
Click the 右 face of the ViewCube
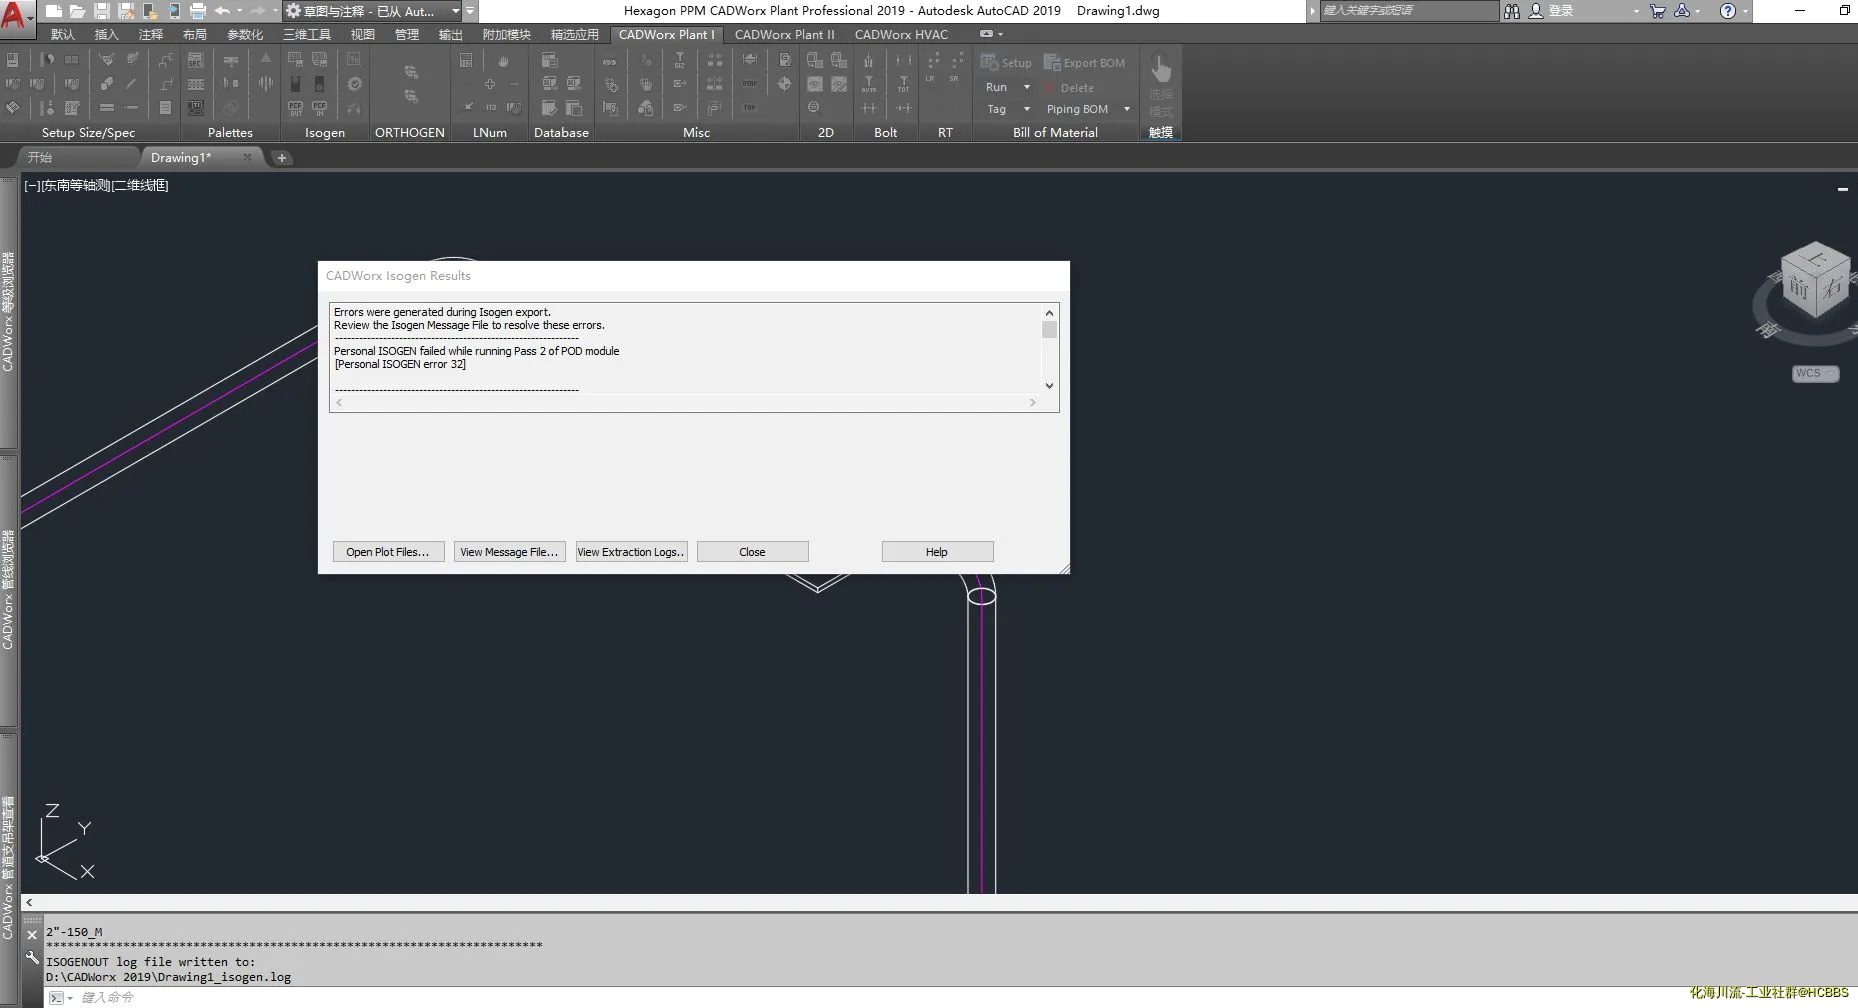click(1832, 287)
